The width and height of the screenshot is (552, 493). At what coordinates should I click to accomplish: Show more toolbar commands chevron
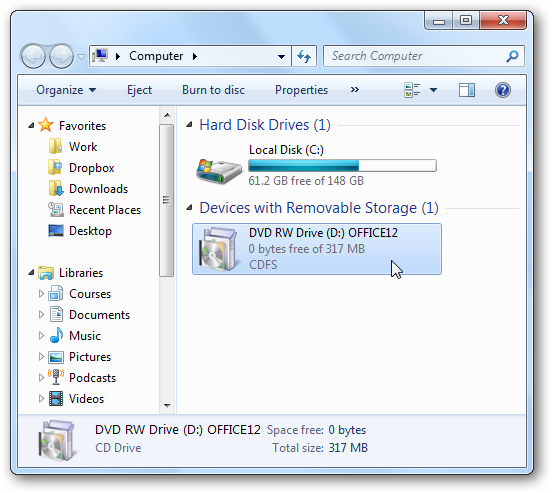point(355,90)
